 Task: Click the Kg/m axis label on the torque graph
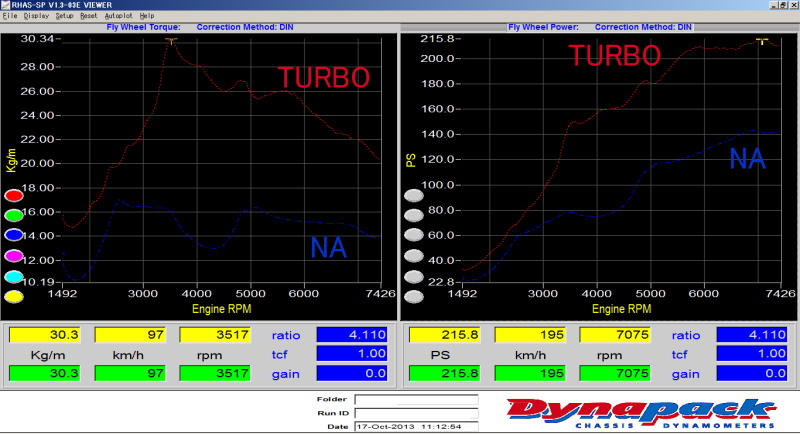click(x=11, y=161)
